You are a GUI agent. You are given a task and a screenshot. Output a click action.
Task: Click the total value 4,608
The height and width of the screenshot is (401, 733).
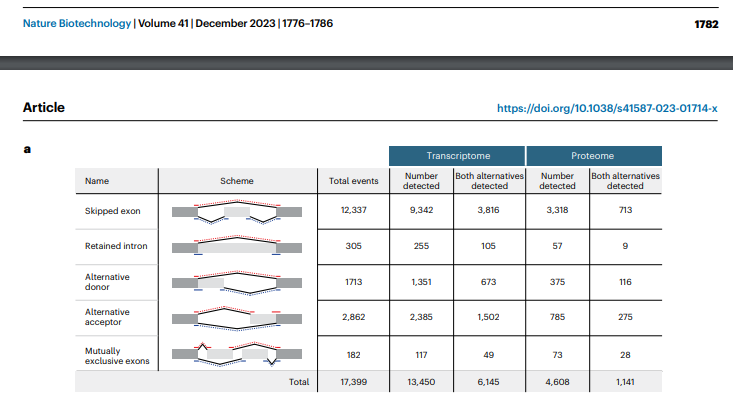557,382
